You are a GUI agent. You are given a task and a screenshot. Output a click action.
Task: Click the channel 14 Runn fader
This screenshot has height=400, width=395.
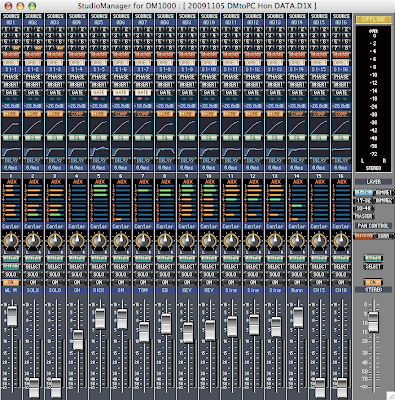tap(298, 318)
